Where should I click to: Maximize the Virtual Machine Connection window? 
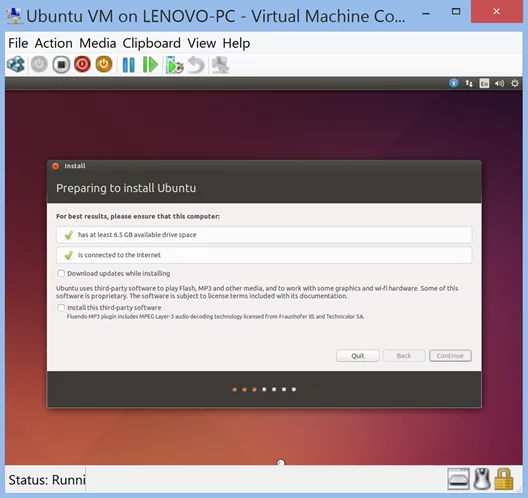(x=456, y=12)
